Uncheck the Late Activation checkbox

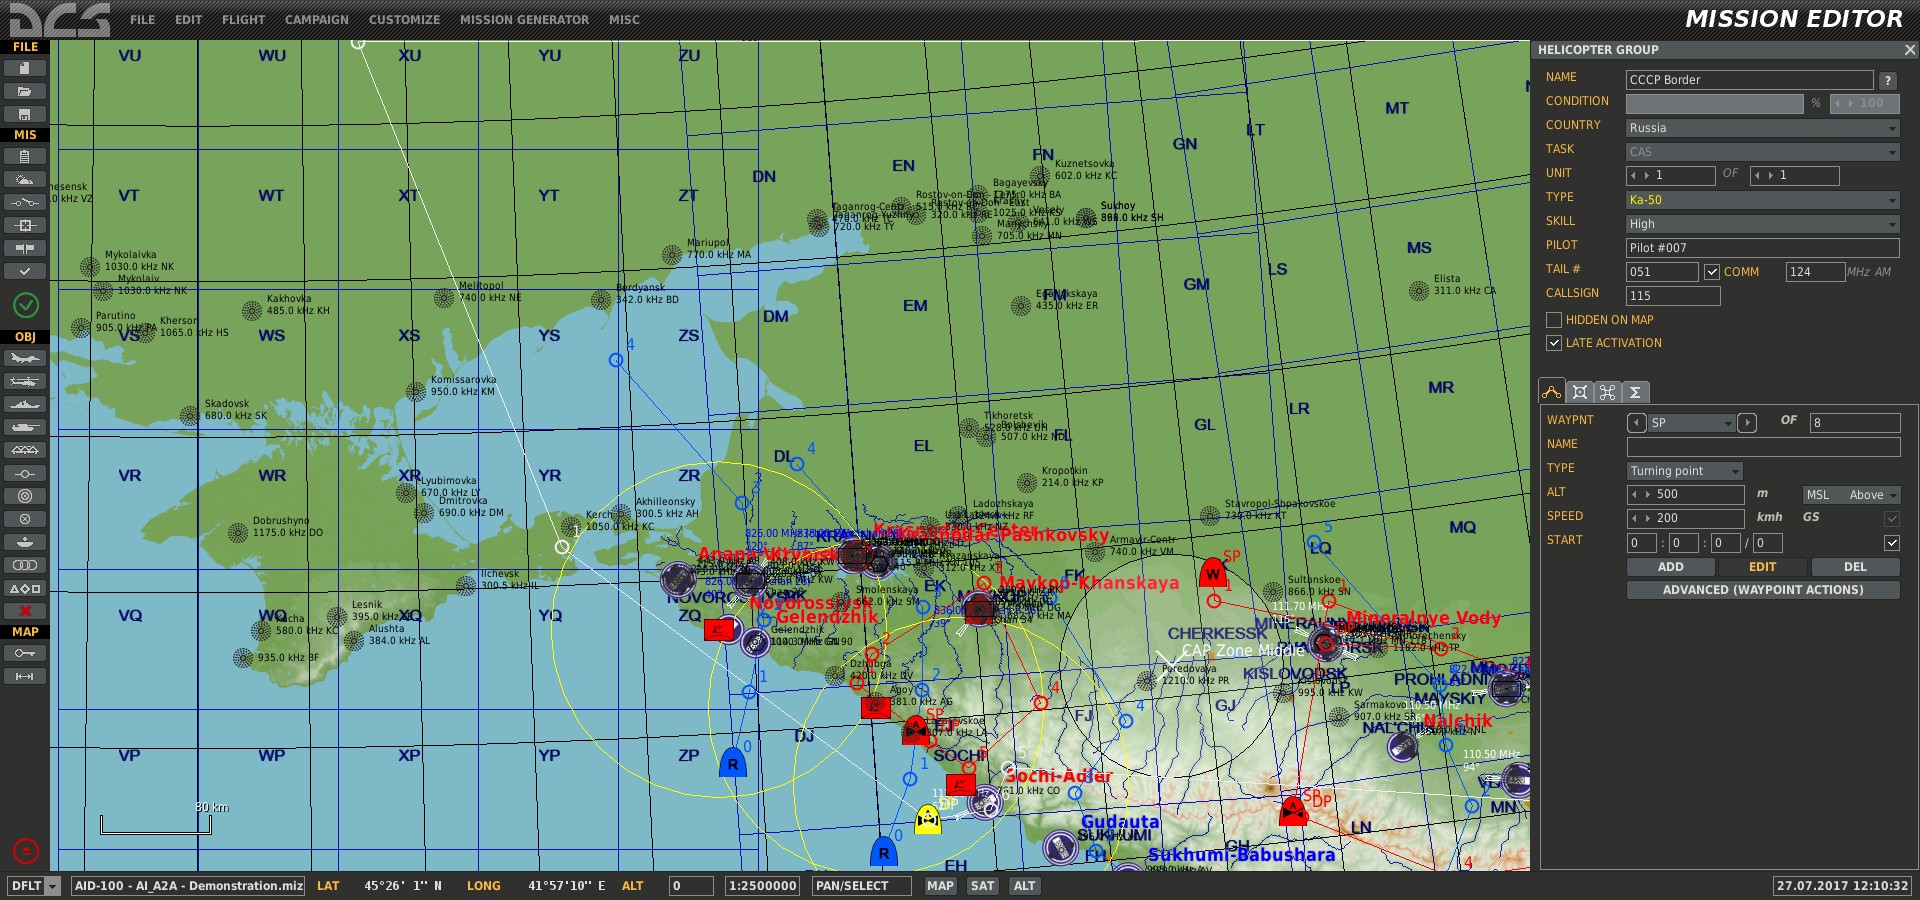pyautogui.click(x=1554, y=343)
